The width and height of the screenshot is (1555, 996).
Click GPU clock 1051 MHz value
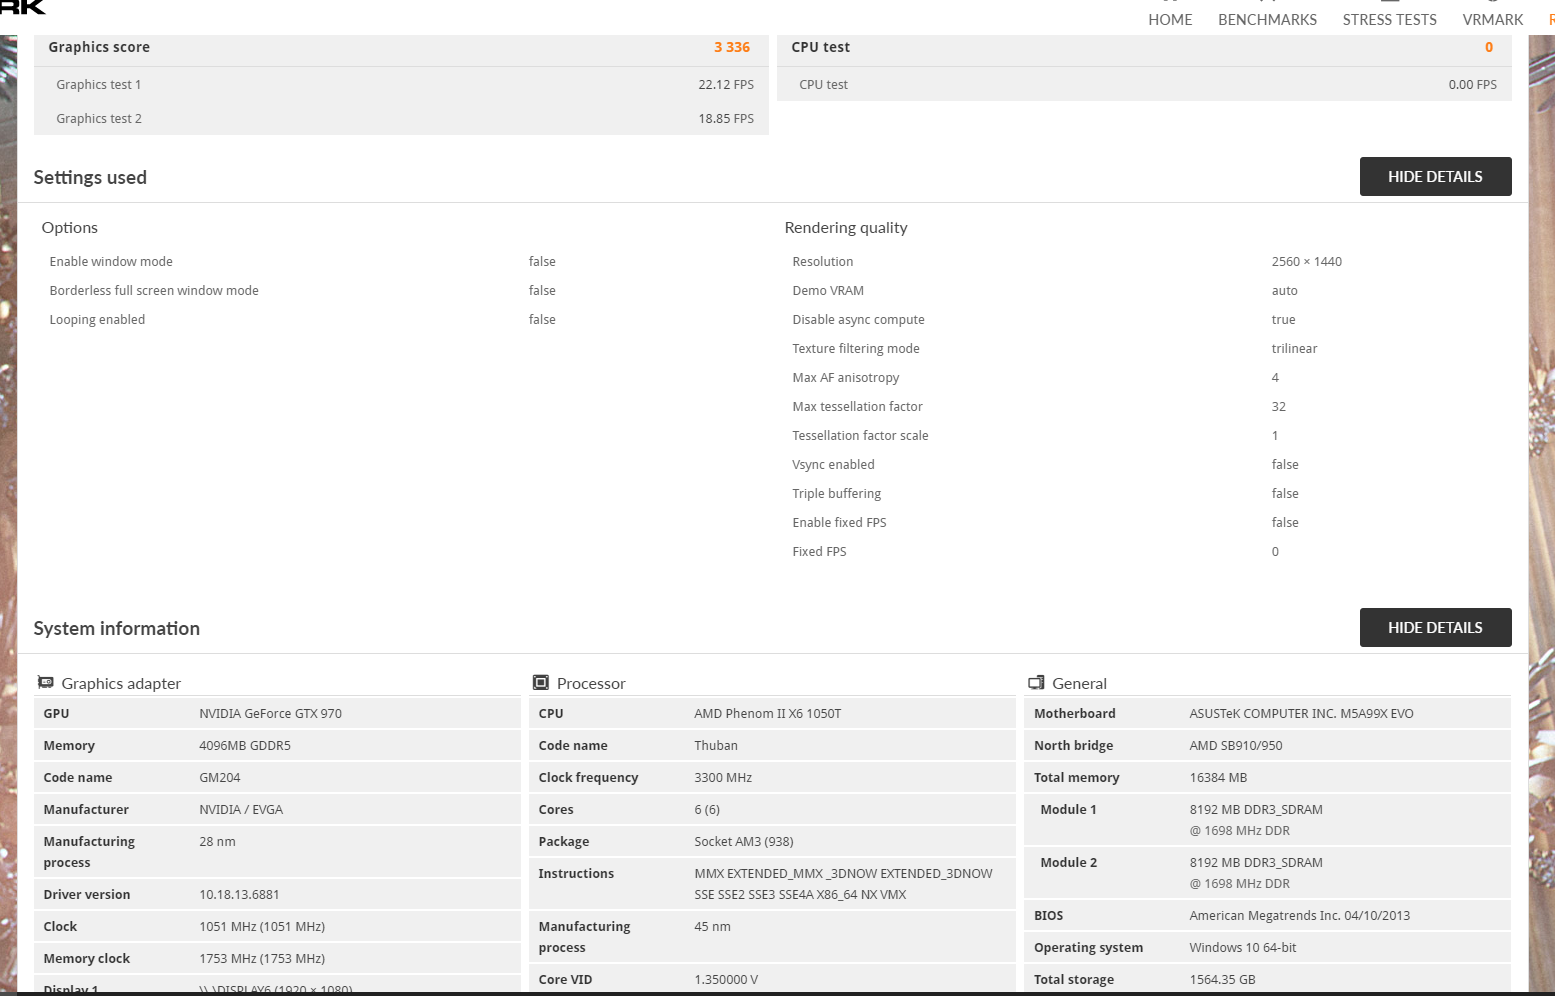(262, 927)
